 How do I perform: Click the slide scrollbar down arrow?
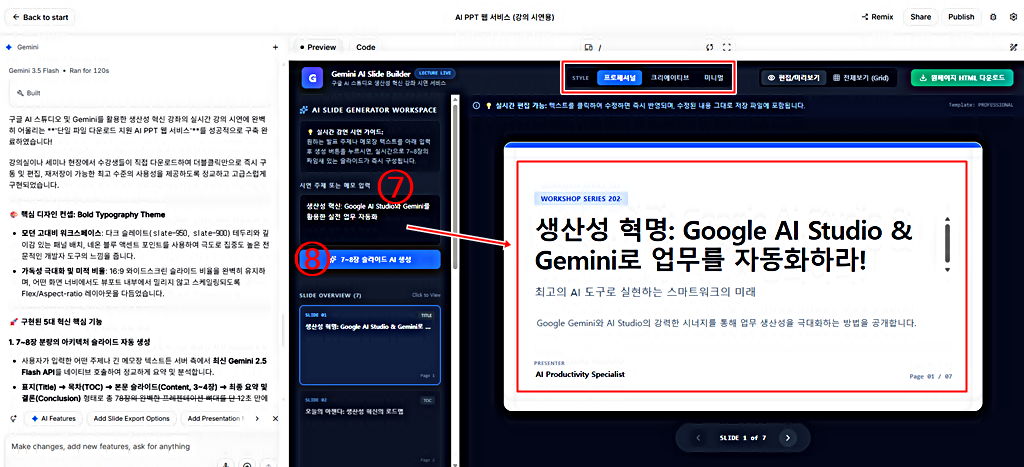[x=948, y=269]
